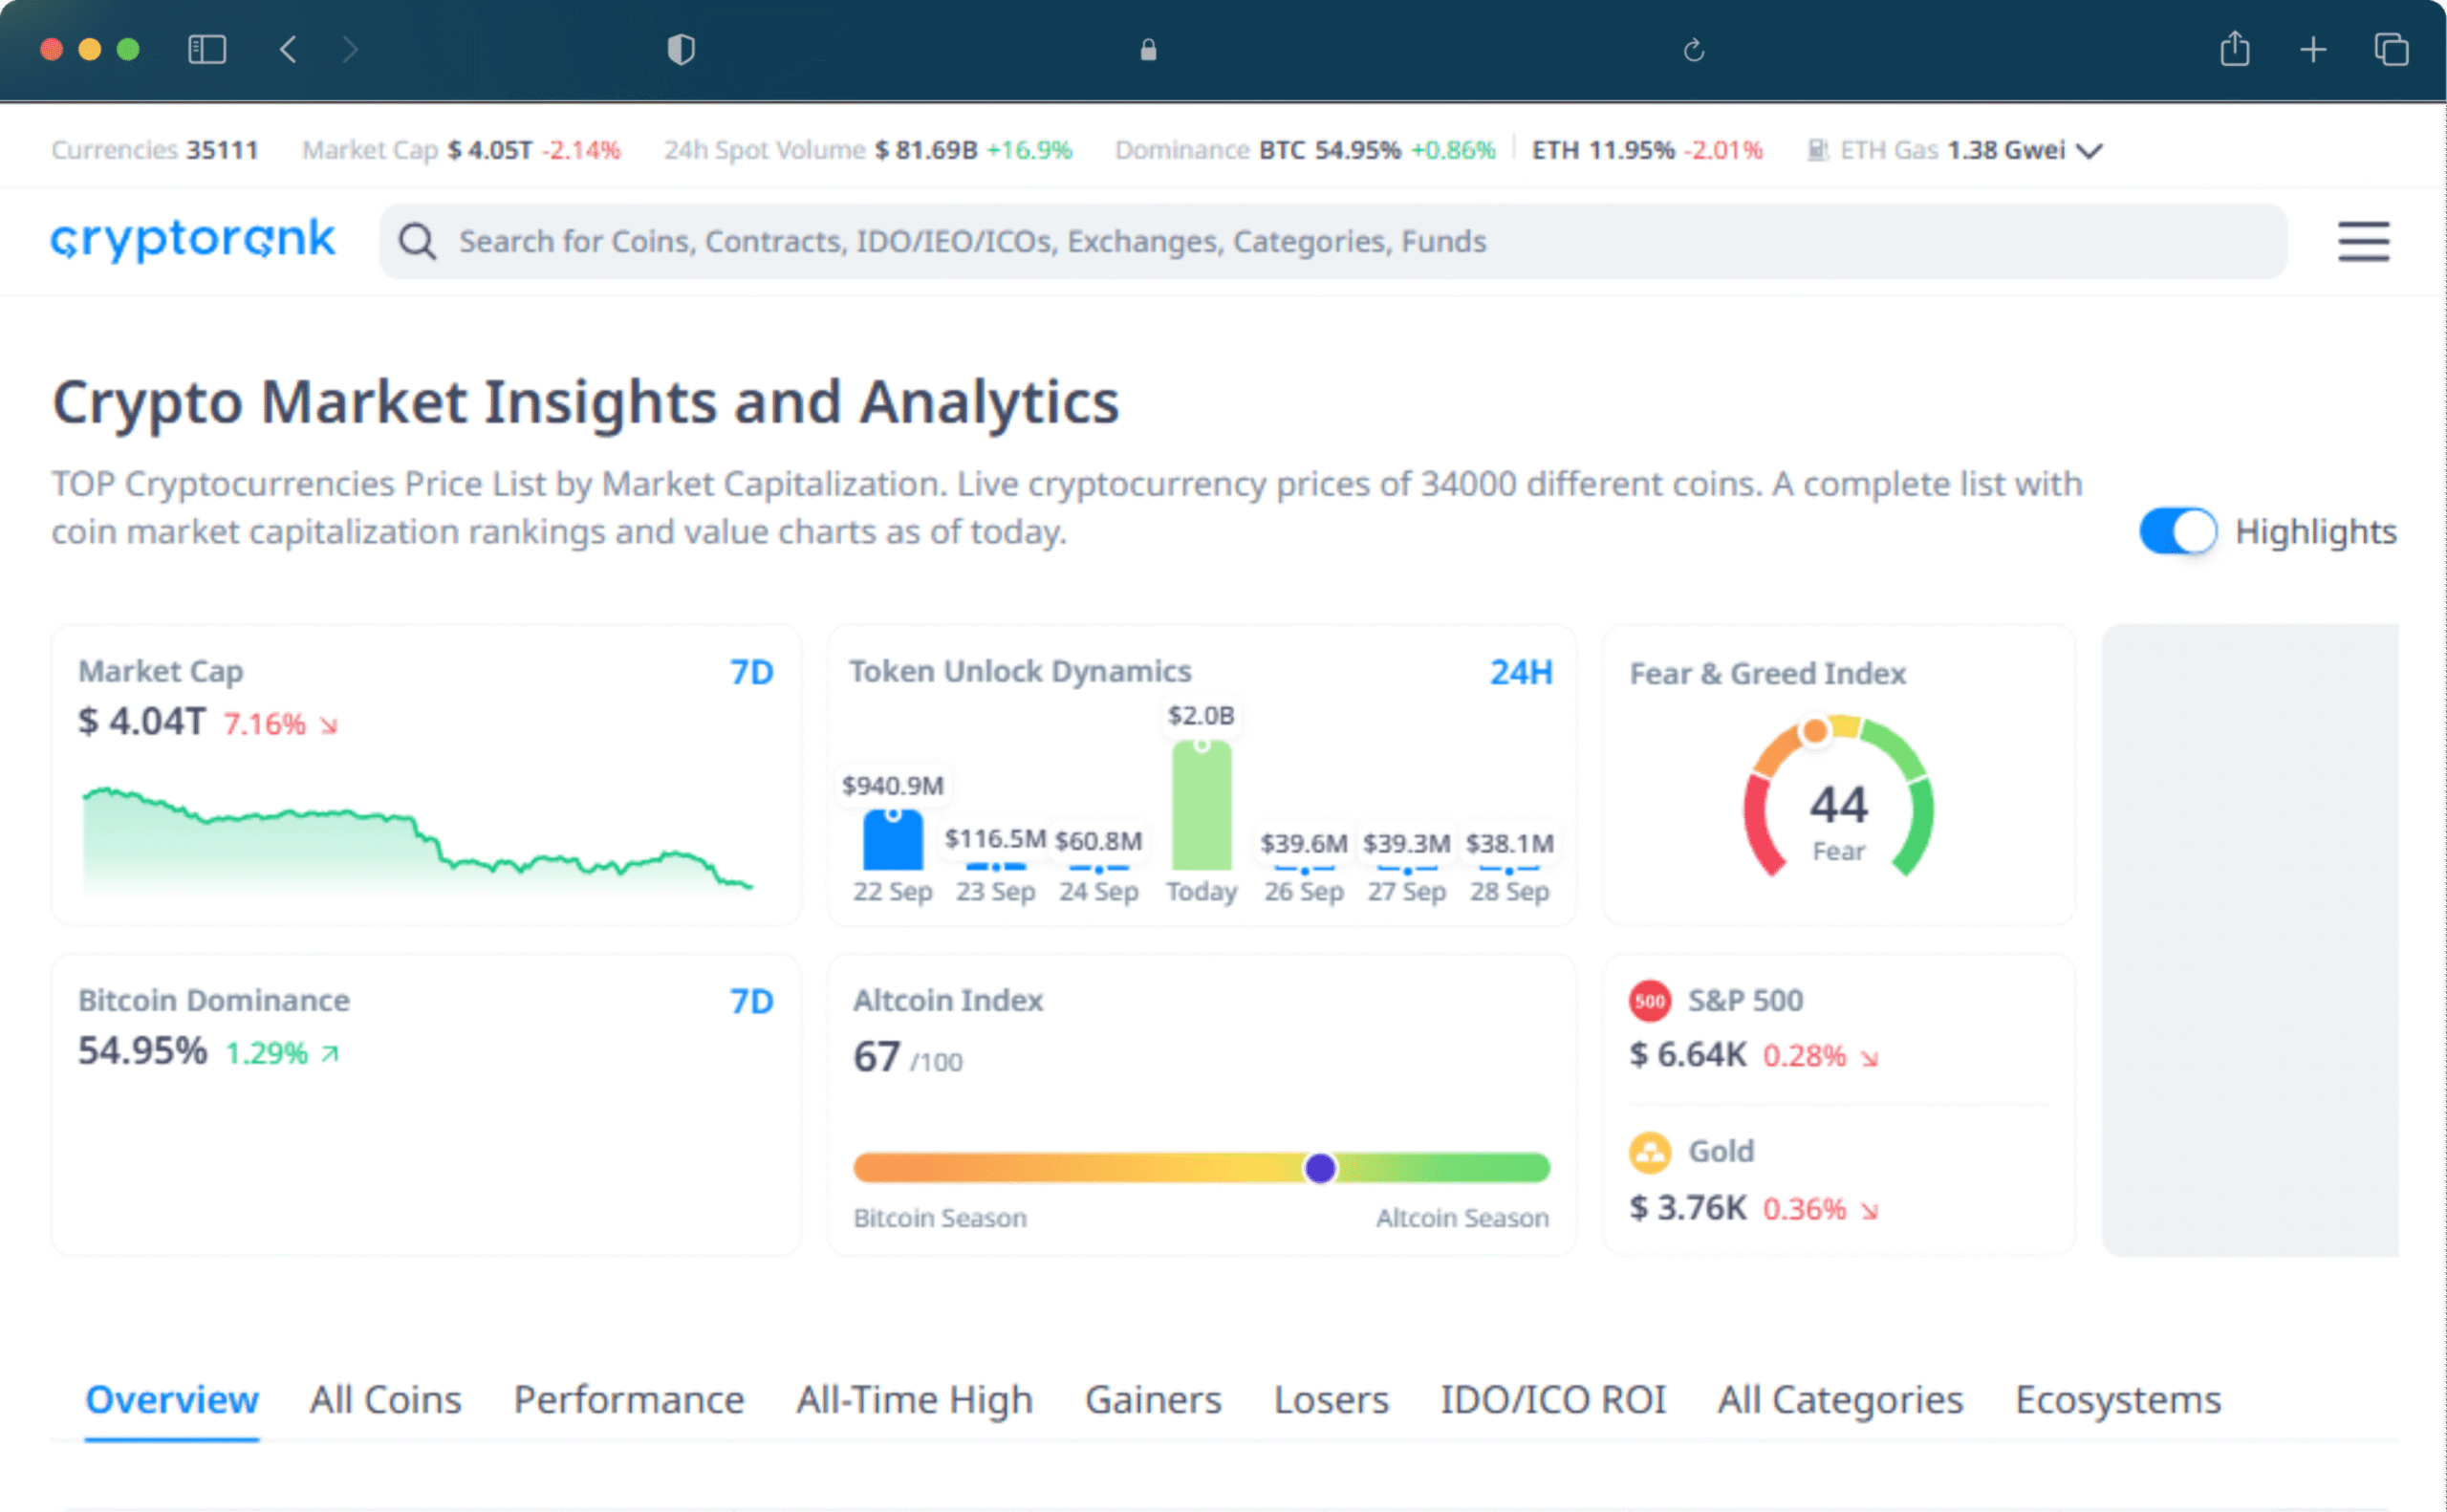
Task: Show tab overview icon
Action: pos(2390,49)
